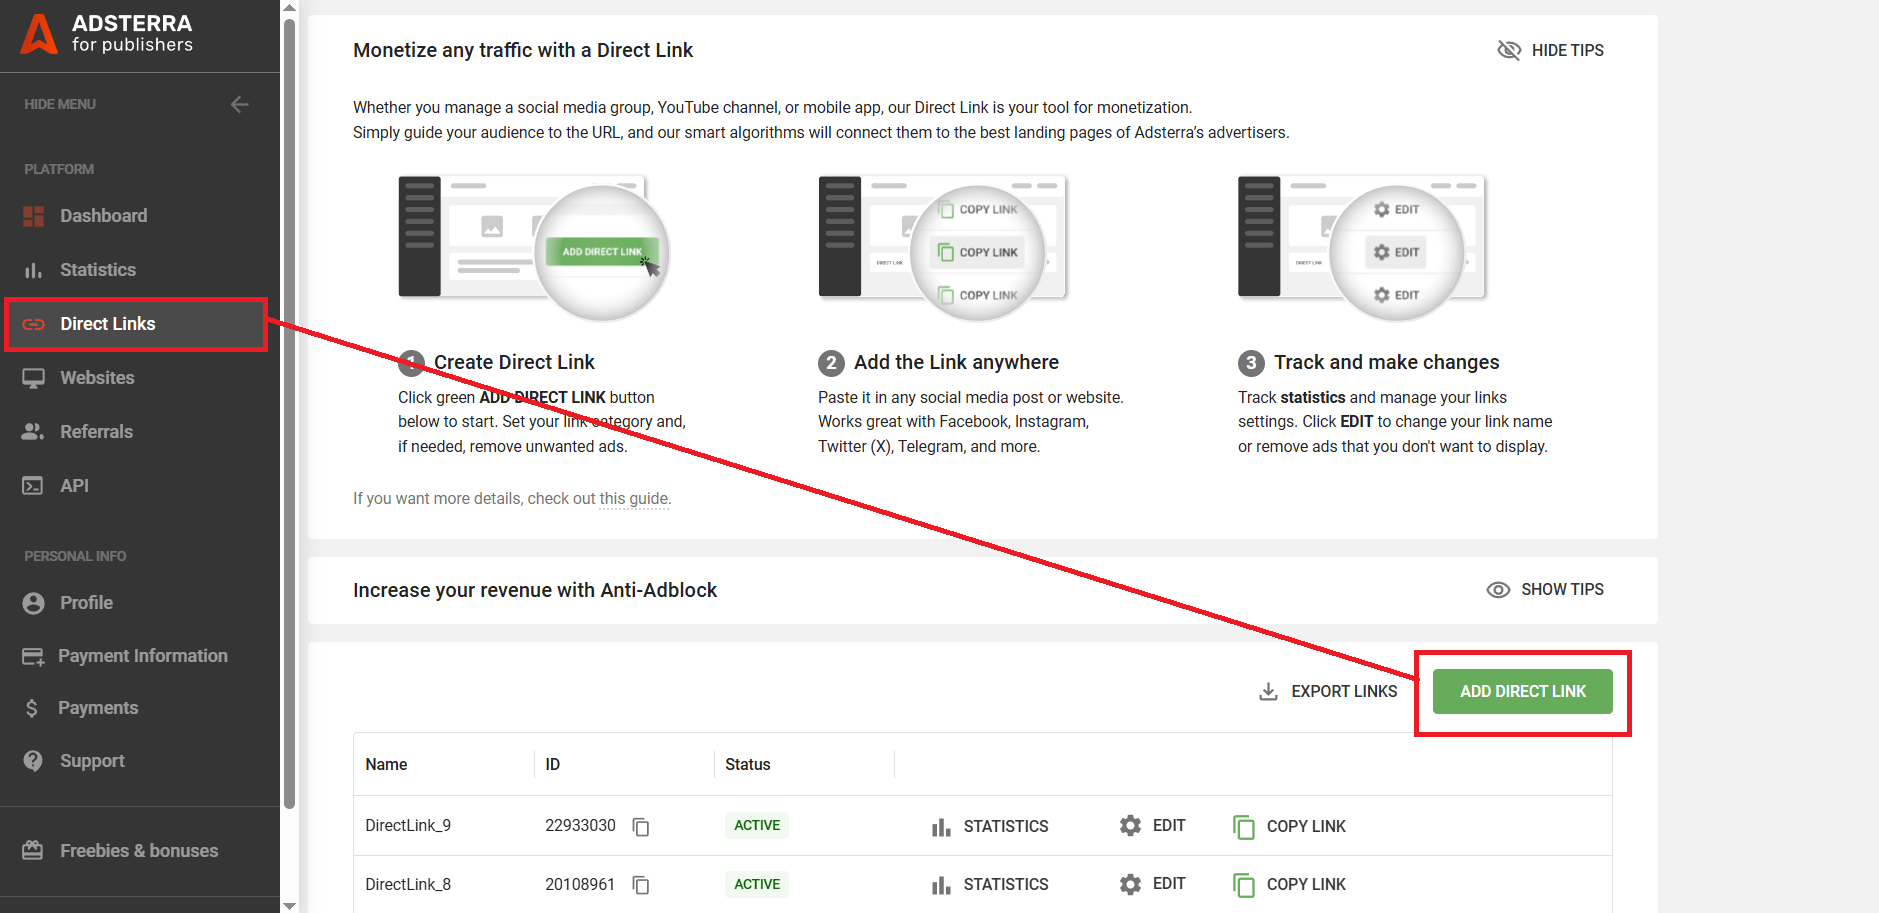
Task: Click ACTIVE status badge of DirectLink_8
Action: pos(757,885)
